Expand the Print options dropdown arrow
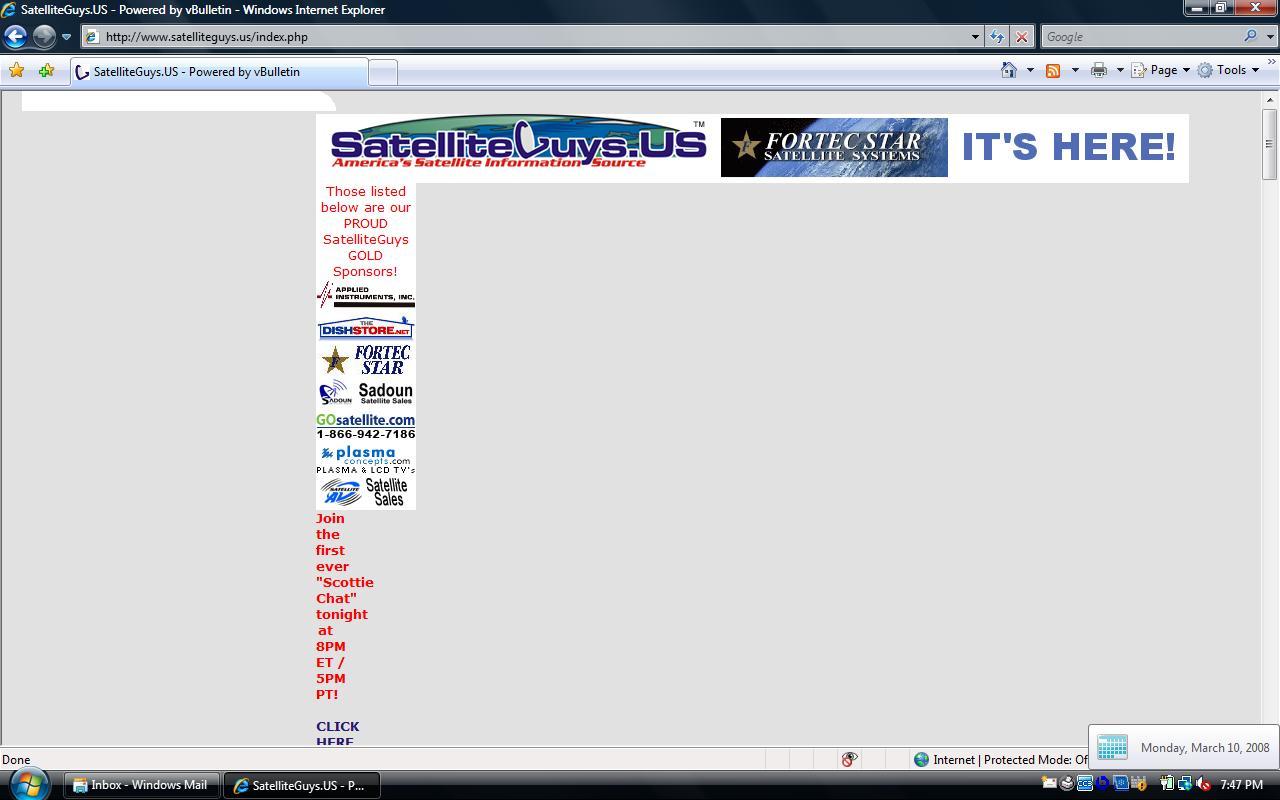The image size is (1280, 800). [x=1119, y=70]
